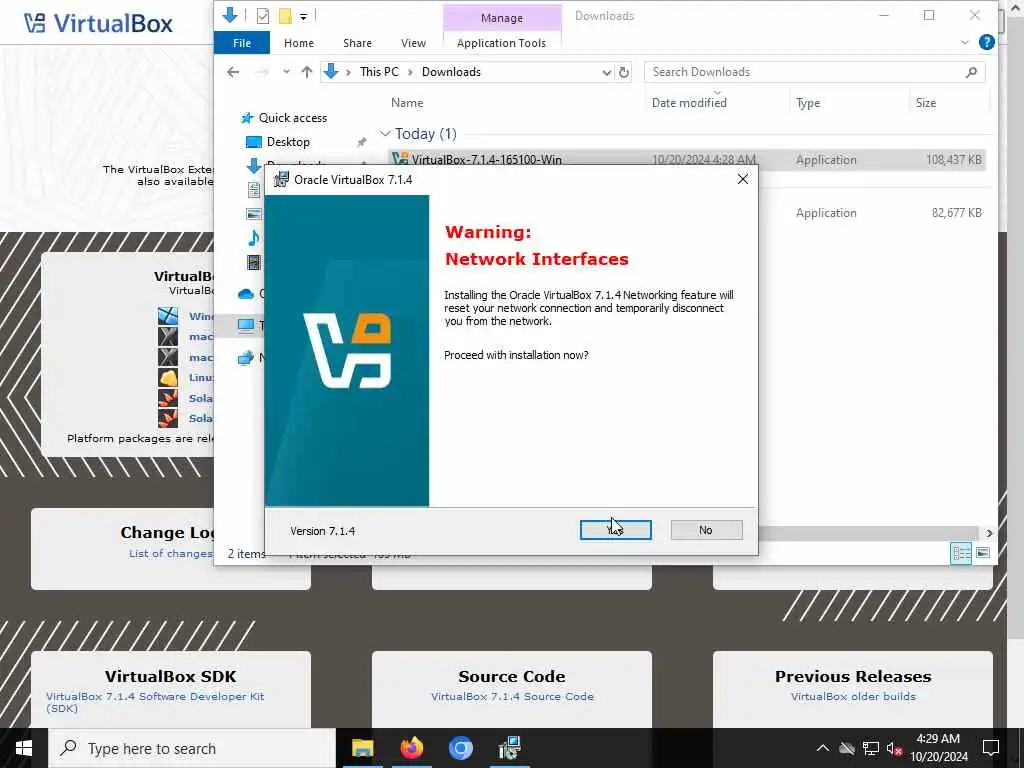Click the taskbar search box
This screenshot has width=1024, height=768.
click(x=192, y=748)
